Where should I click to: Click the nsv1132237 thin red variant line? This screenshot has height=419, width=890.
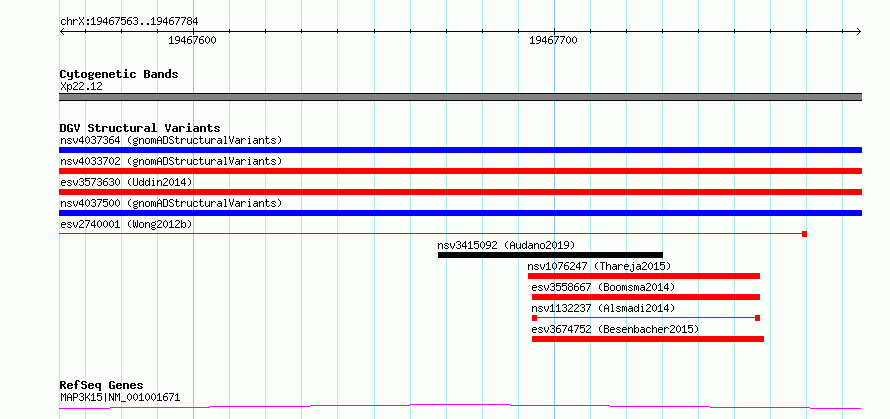(646, 318)
